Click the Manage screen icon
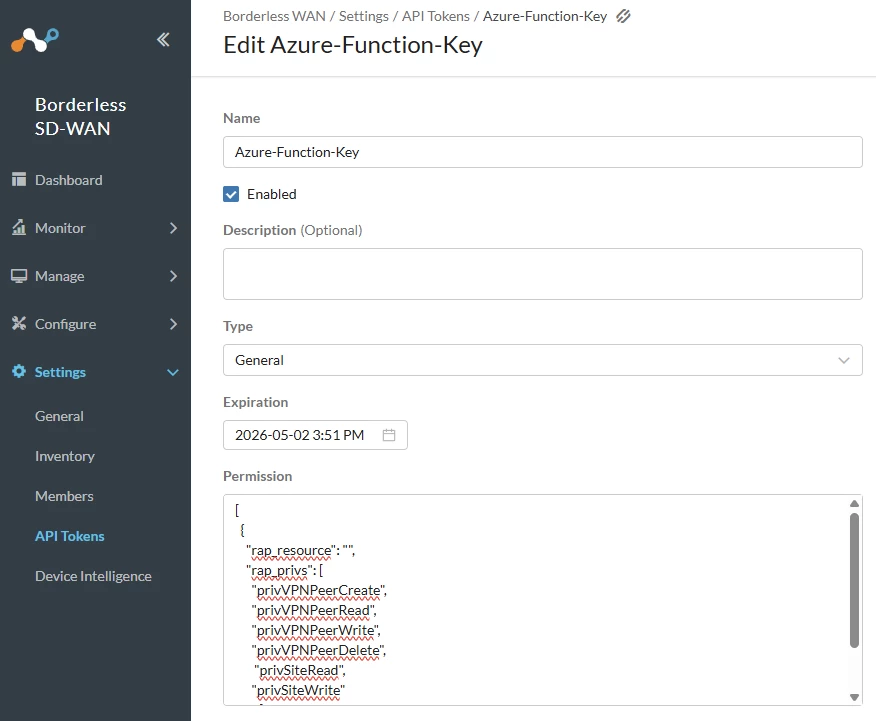Screen dimensions: 876x721 pyautogui.click(x=18, y=276)
